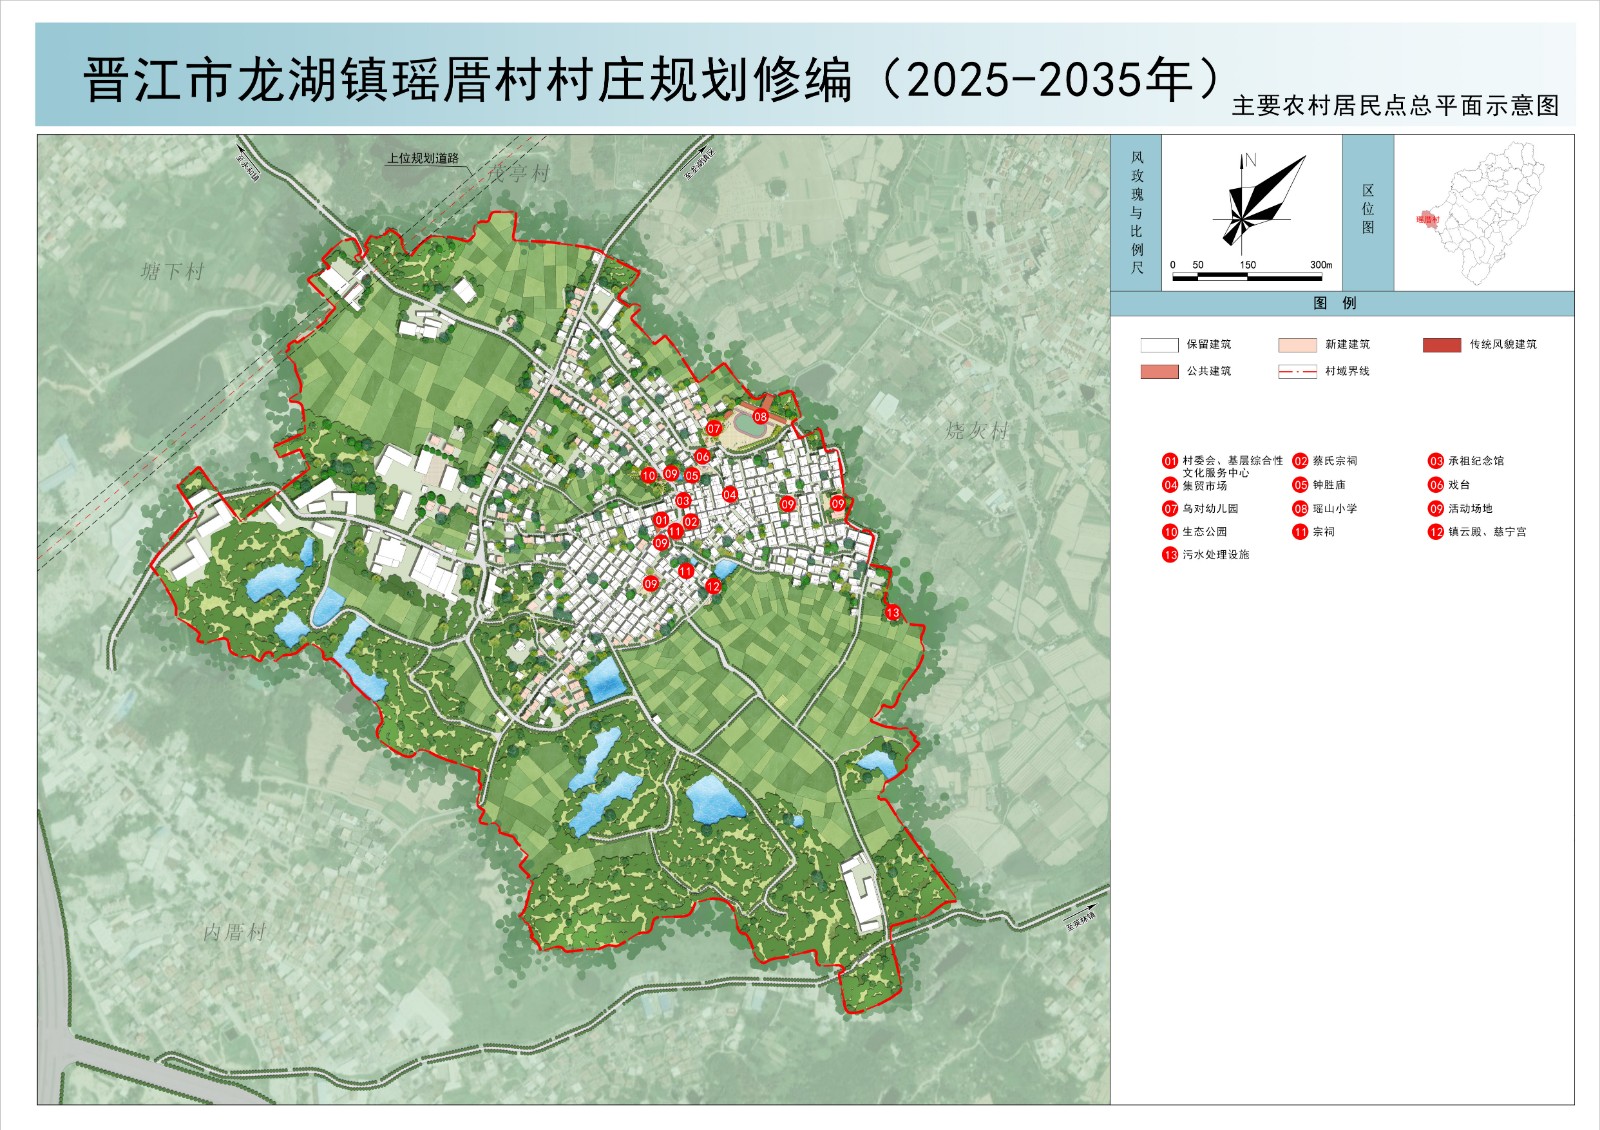Viewport: 1600px width, 1130px height.
Task: Click map marker 04 for the market
Action: pyautogui.click(x=730, y=494)
